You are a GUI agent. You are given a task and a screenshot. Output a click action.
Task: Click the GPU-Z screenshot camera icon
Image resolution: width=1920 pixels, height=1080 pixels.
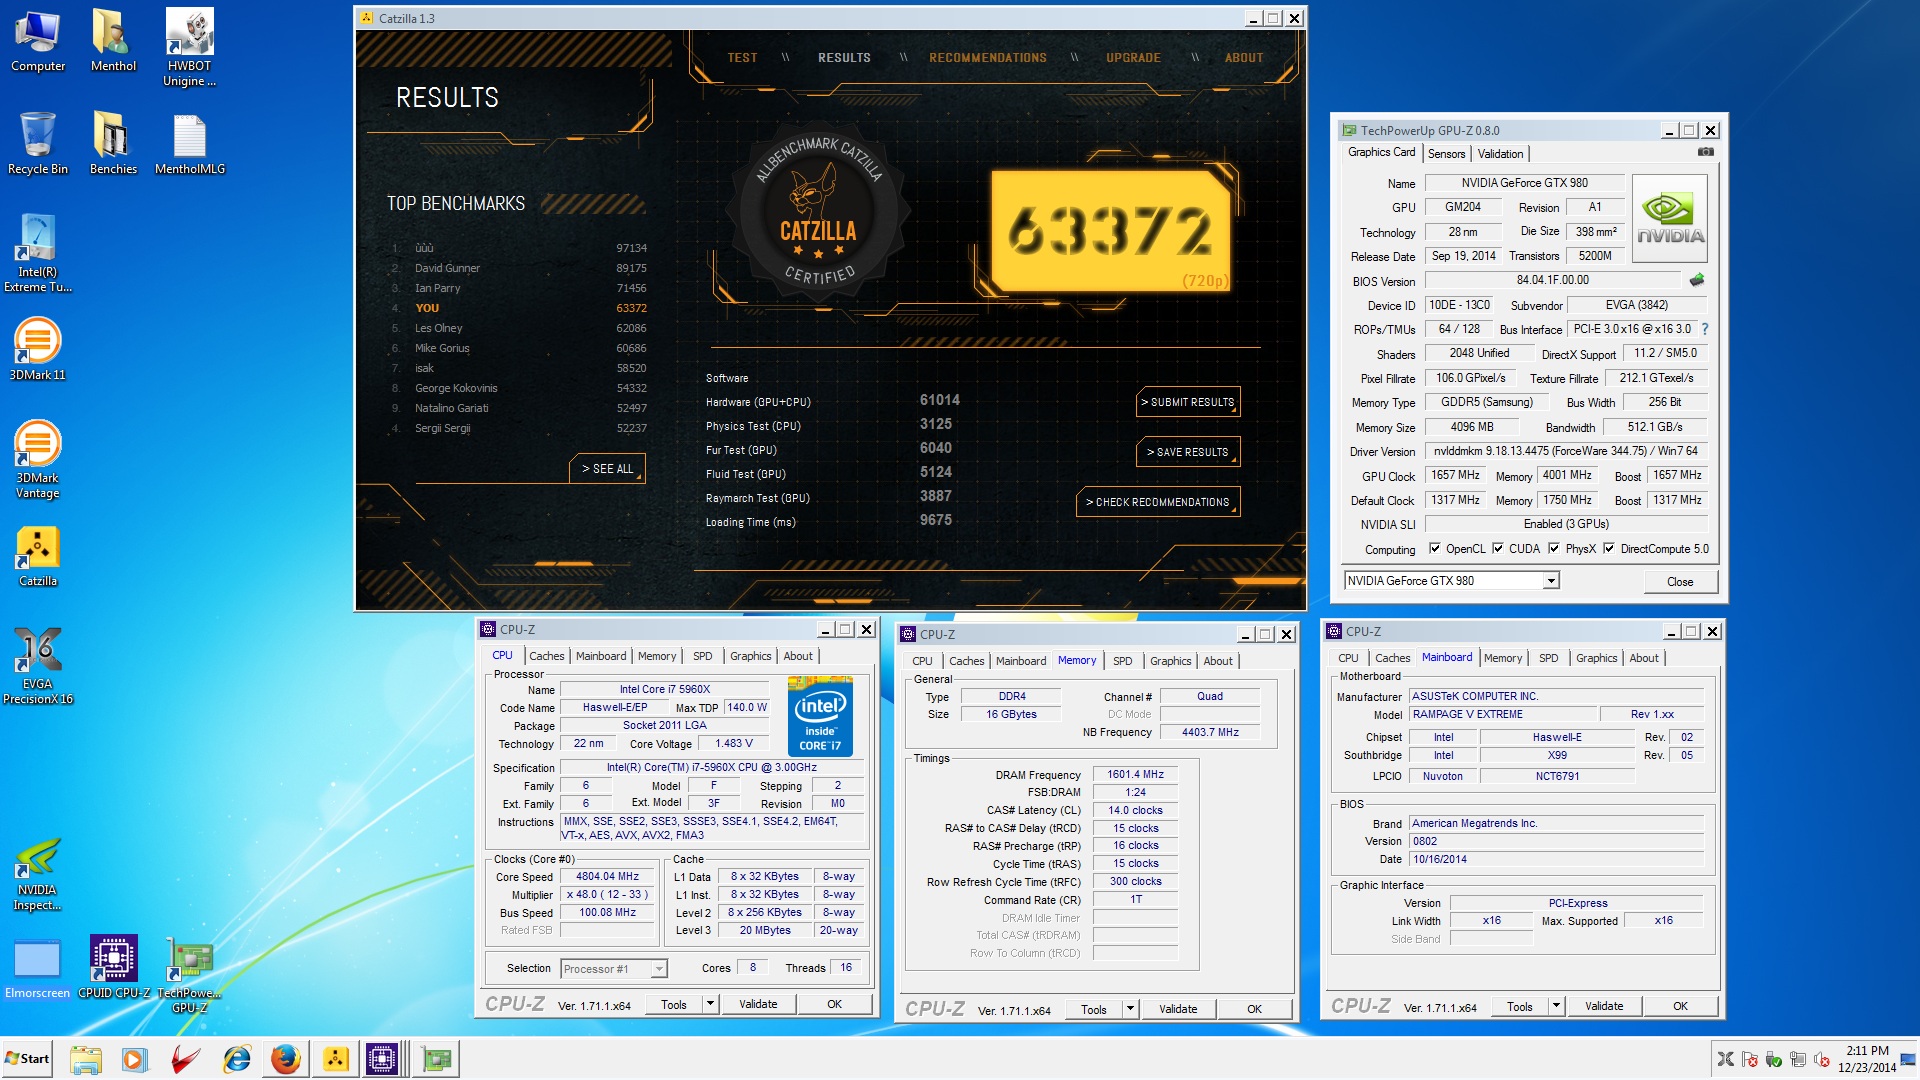pyautogui.click(x=1706, y=152)
